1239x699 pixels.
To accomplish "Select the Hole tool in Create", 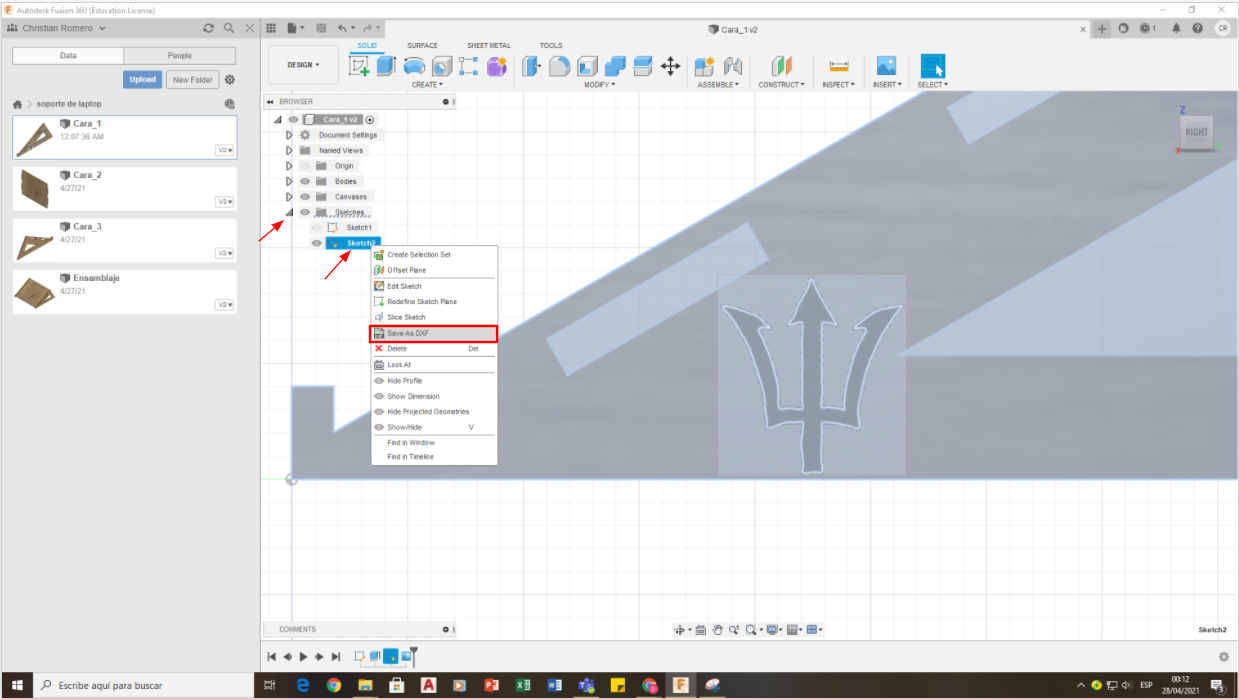I will tap(441, 66).
